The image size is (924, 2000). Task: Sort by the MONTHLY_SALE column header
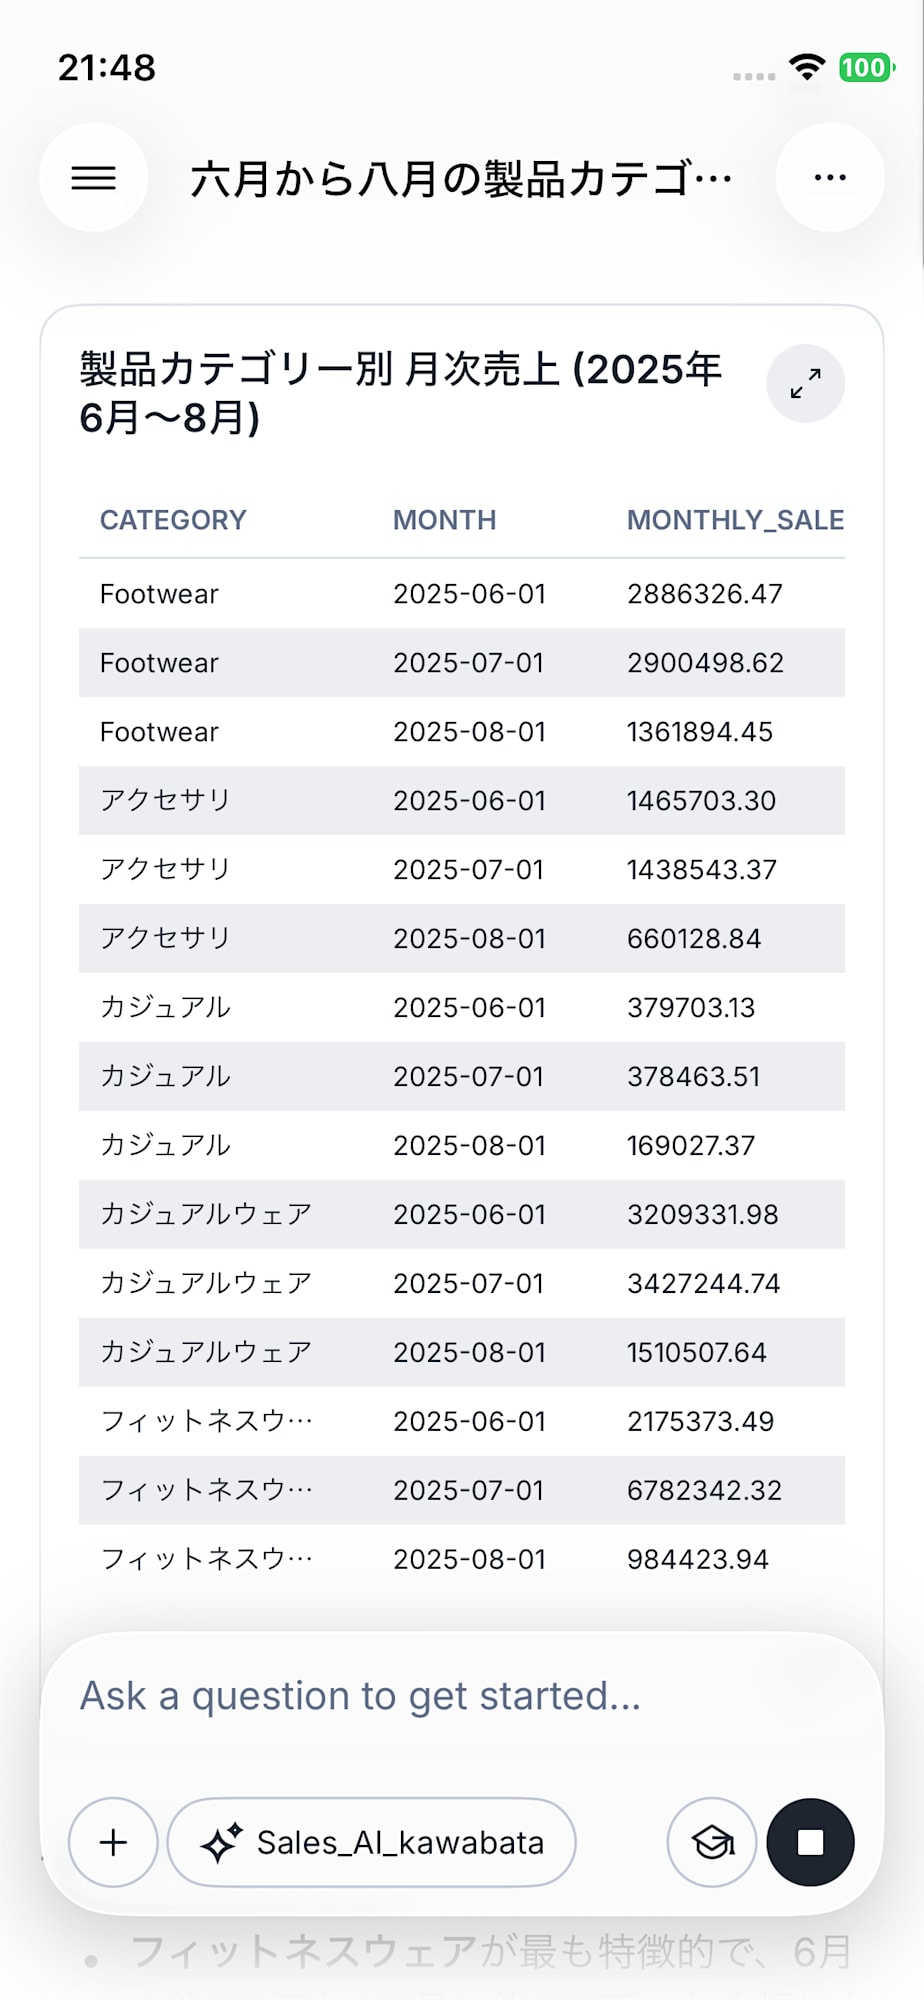tap(735, 520)
